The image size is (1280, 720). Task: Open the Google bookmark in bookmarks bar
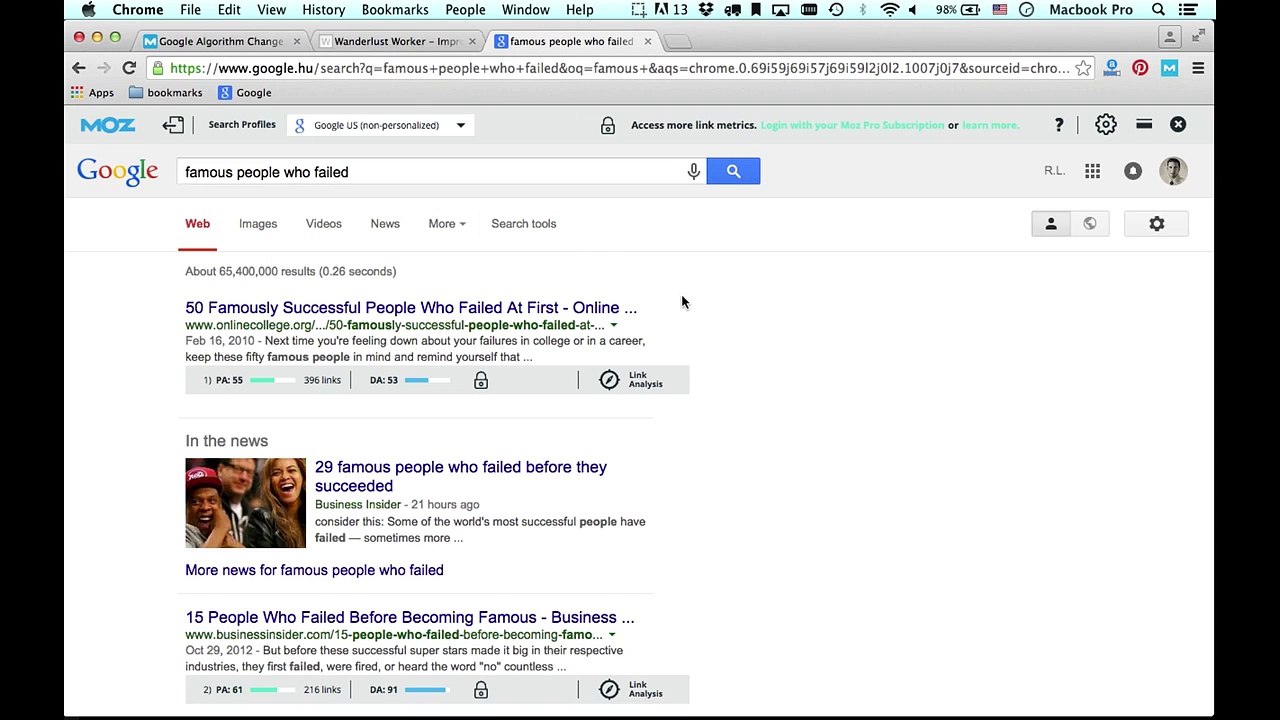click(245, 93)
